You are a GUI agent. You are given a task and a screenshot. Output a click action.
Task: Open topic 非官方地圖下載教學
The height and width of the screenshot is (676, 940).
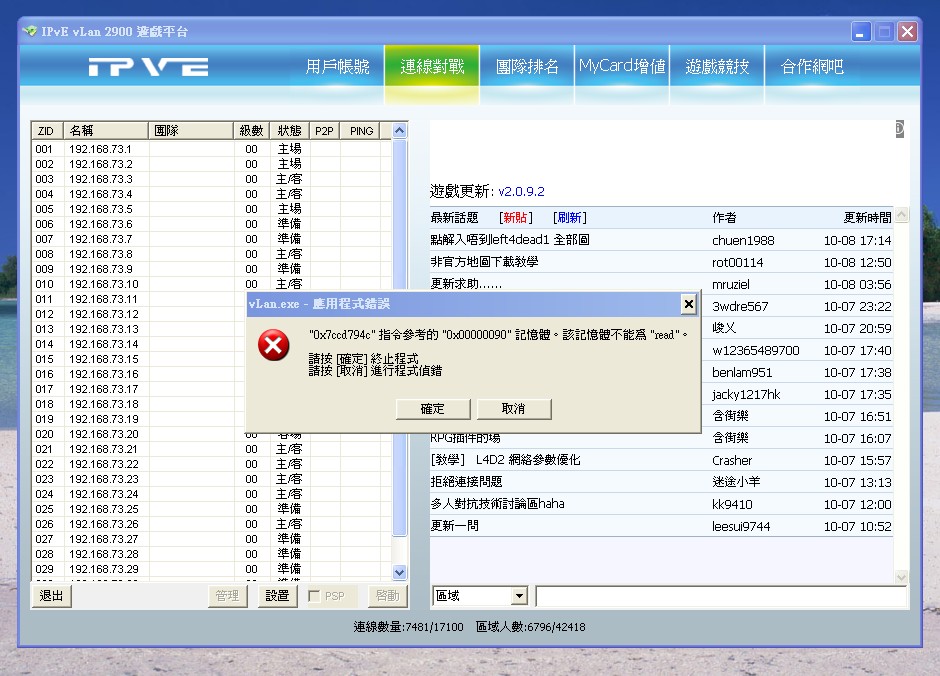484,262
